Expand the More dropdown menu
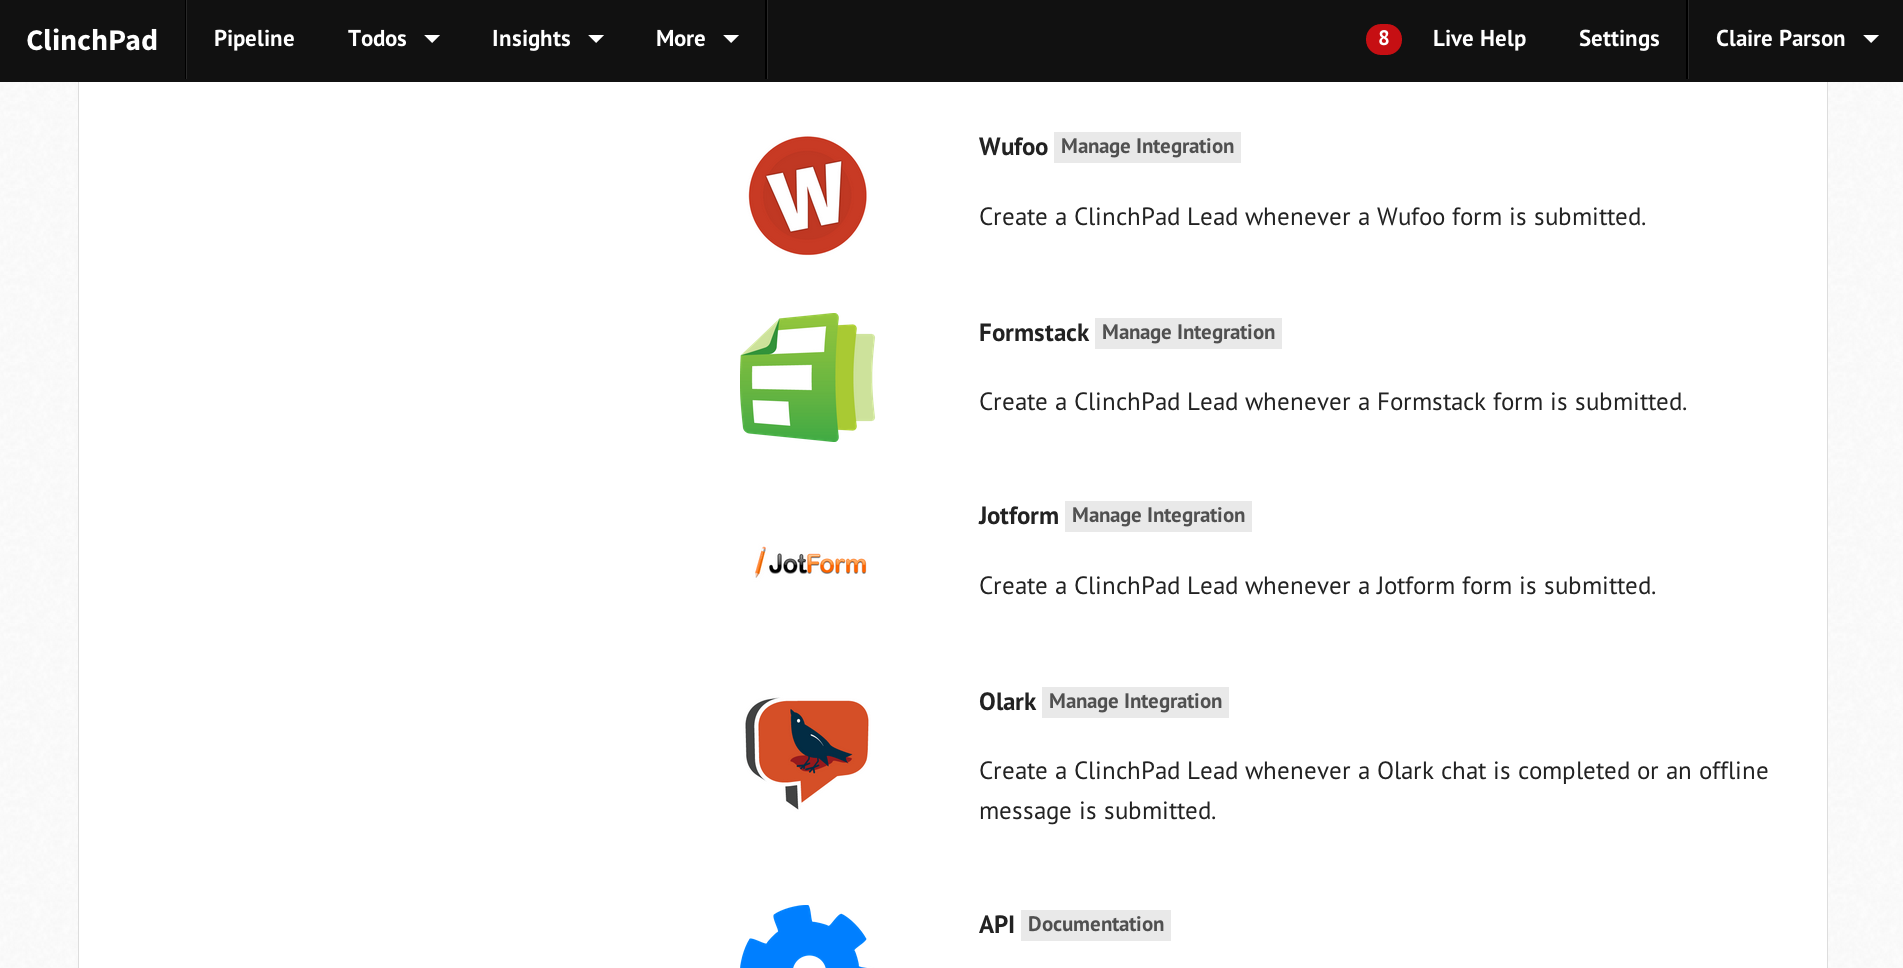The image size is (1903, 968). click(x=697, y=39)
